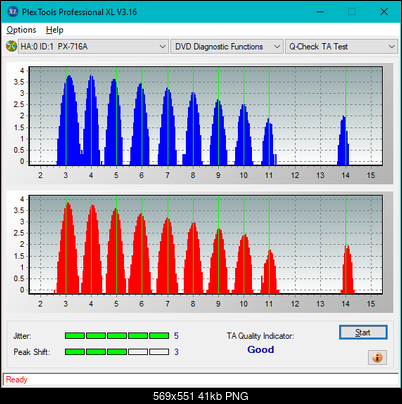402x404 pixels.
Task: Click the disc icon beside the drive selector
Action: (x=11, y=46)
